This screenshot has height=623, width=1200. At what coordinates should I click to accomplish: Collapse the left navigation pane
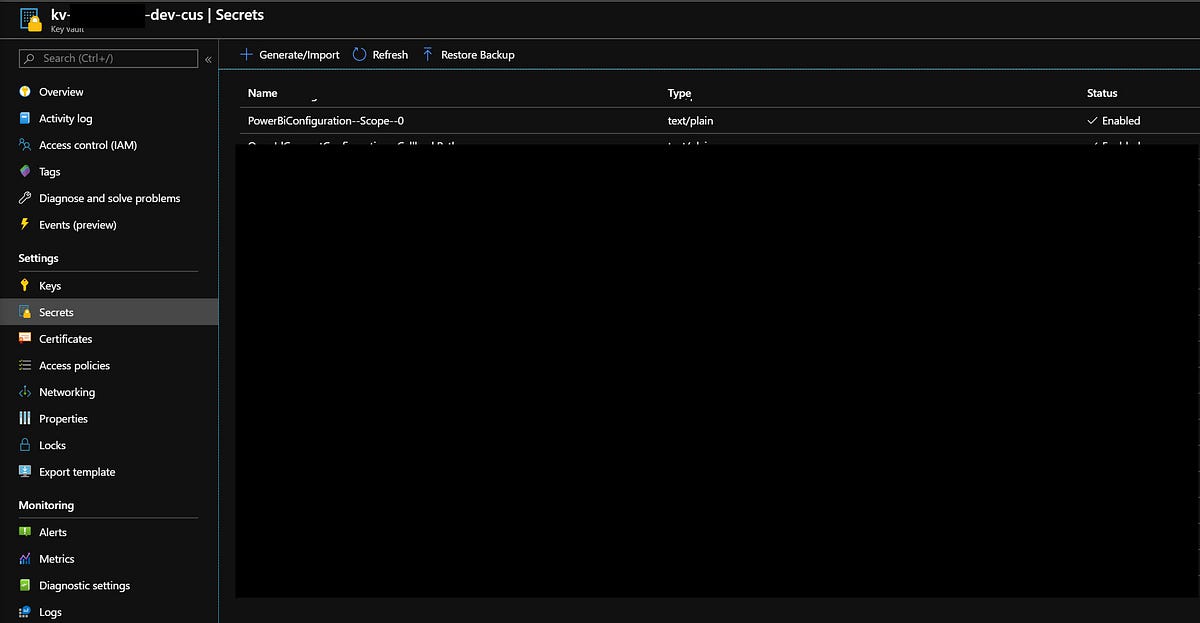click(x=209, y=58)
